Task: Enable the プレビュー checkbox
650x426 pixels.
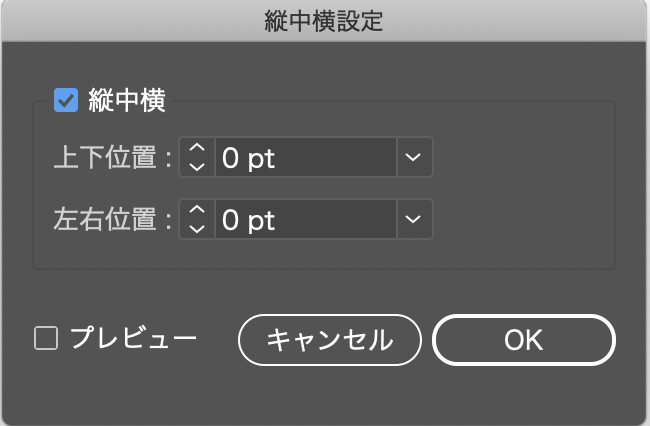Action: (x=46, y=338)
